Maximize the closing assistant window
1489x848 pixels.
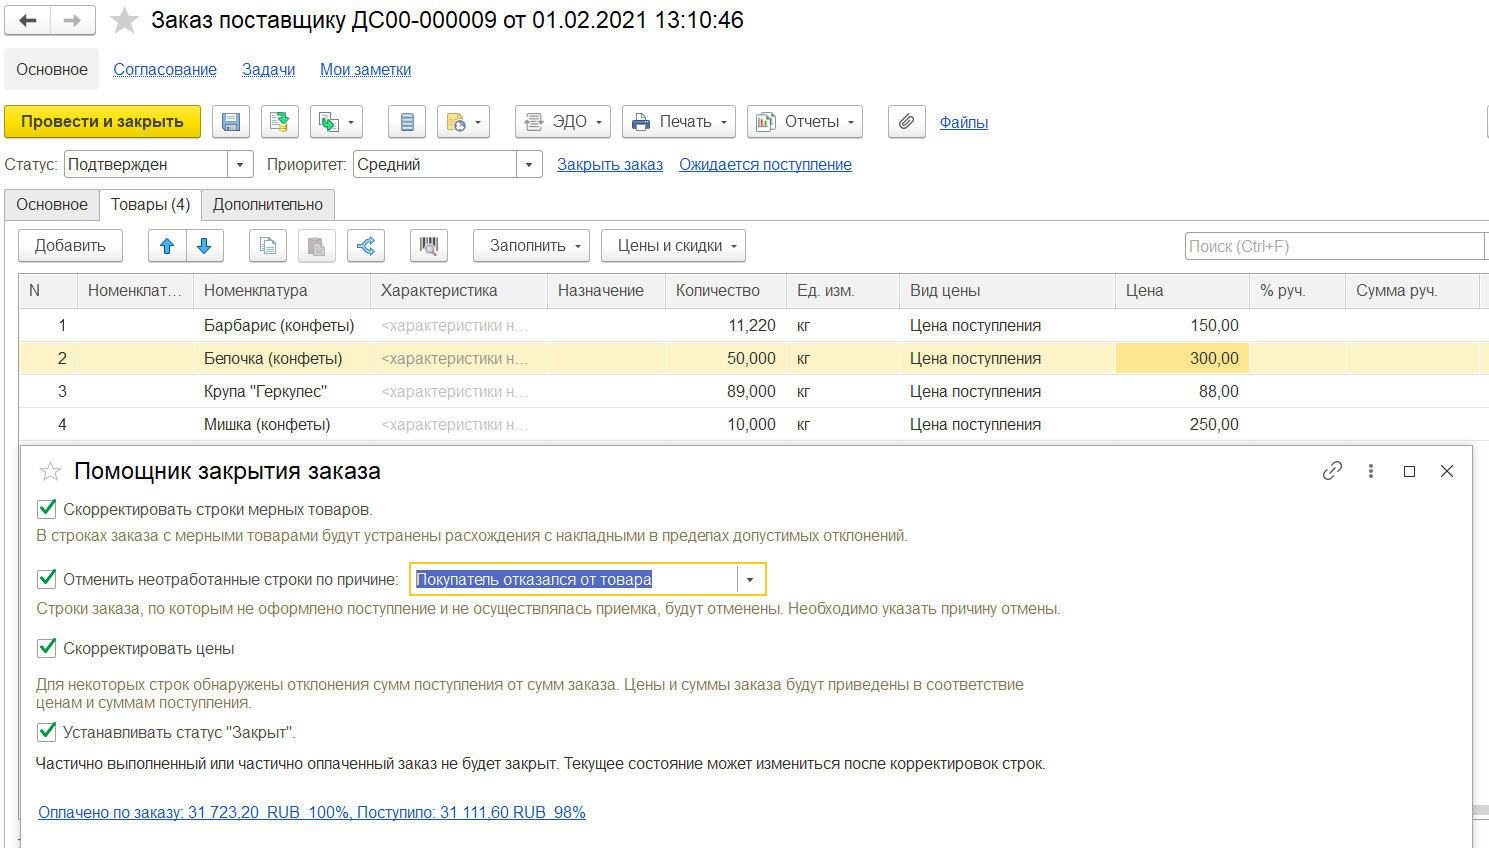(1410, 471)
